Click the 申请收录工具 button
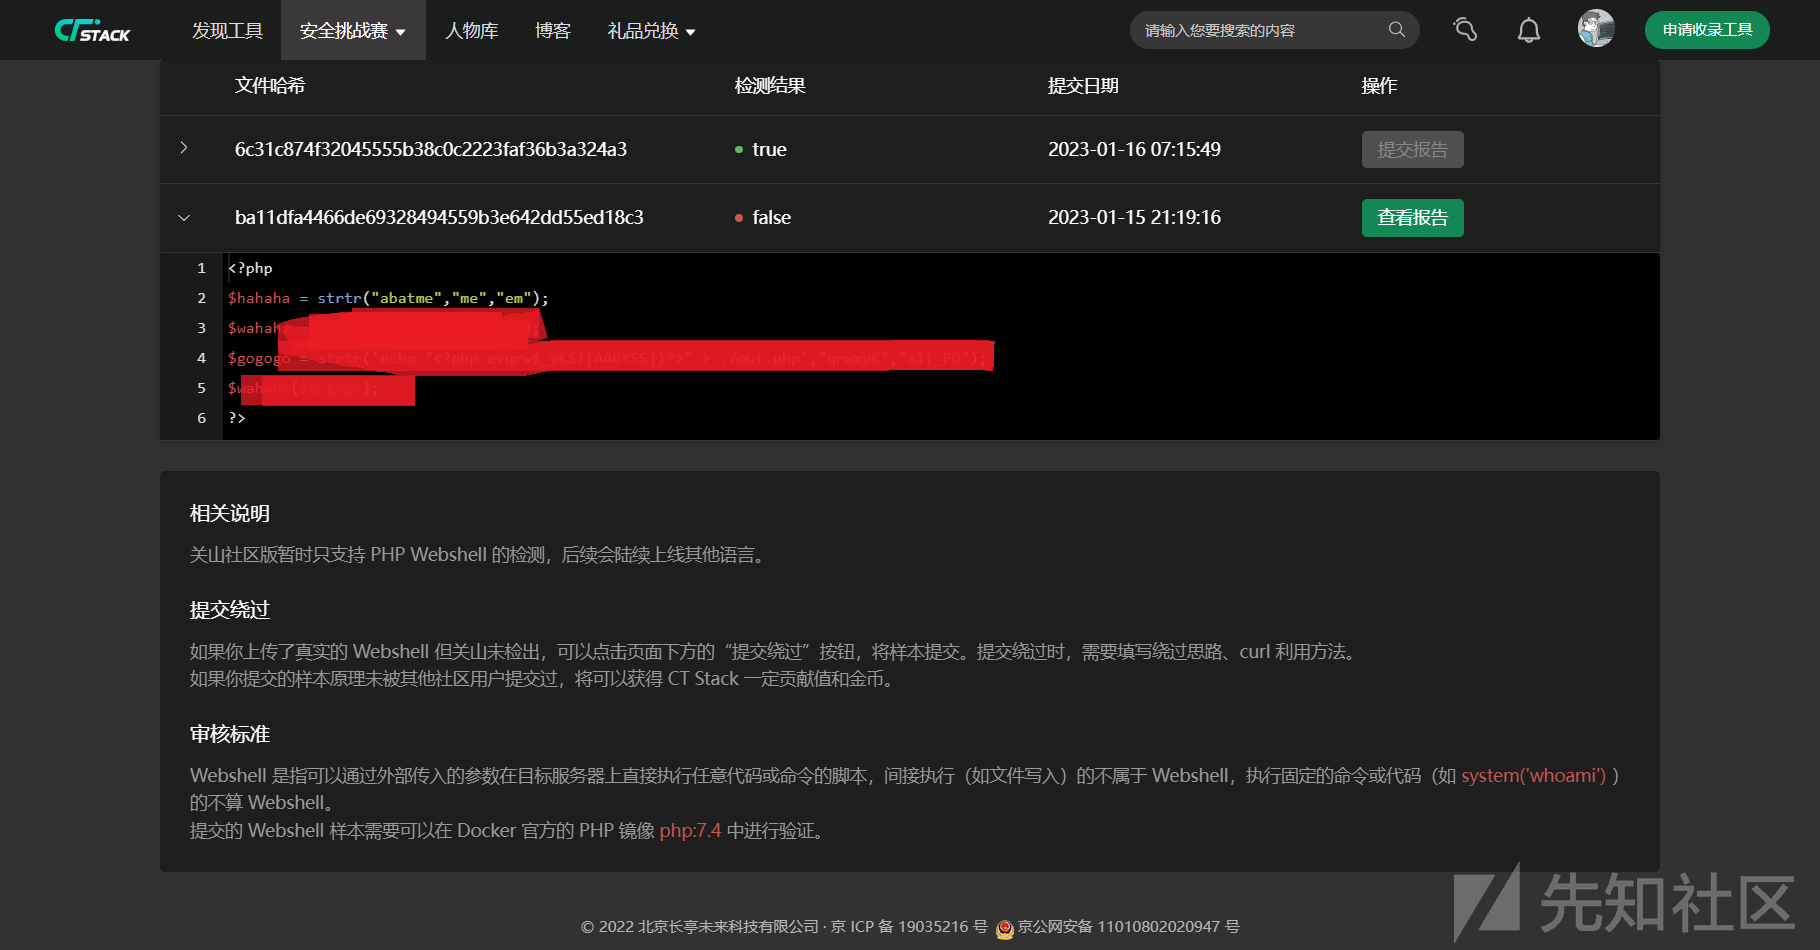This screenshot has width=1820, height=950. click(1707, 30)
